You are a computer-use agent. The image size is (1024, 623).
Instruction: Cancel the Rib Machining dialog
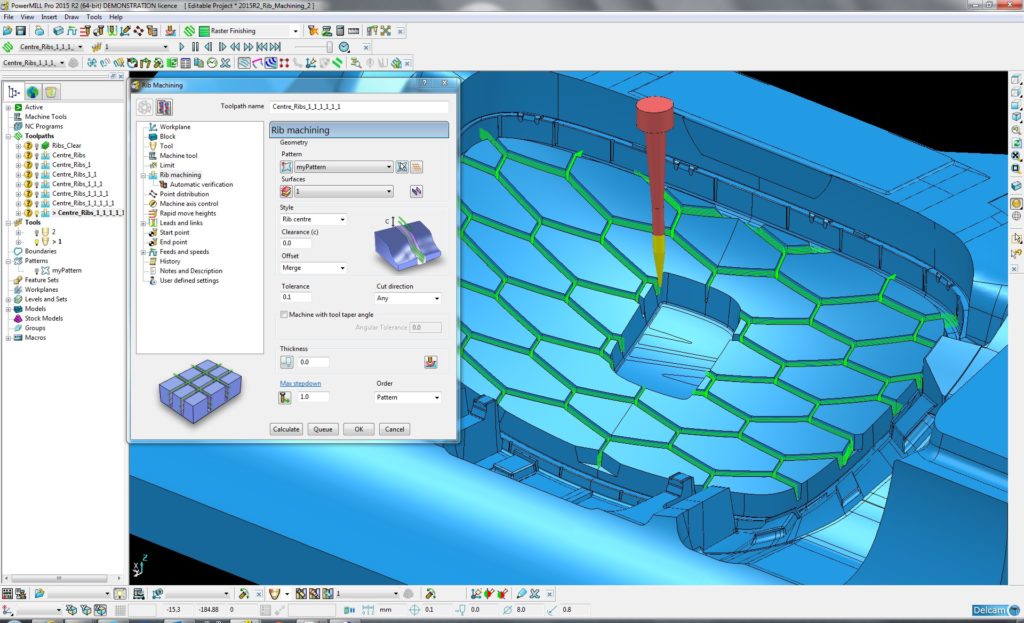click(394, 429)
